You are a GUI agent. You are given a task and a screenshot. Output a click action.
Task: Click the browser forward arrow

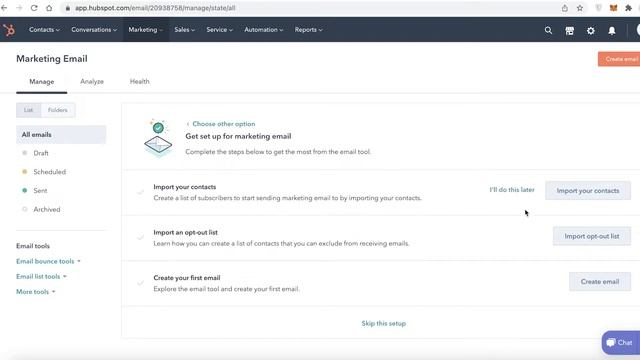(x=19, y=8)
